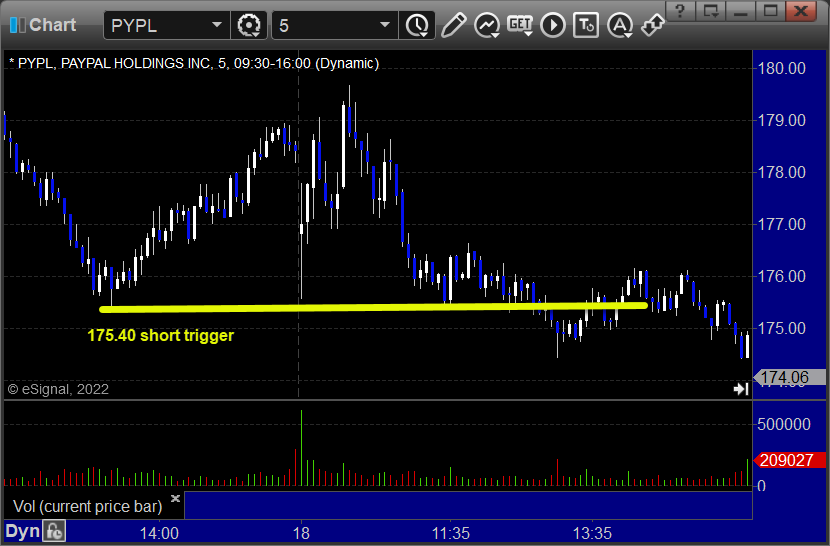Click the question mark help button
The width and height of the screenshot is (830, 546).
coord(681,11)
